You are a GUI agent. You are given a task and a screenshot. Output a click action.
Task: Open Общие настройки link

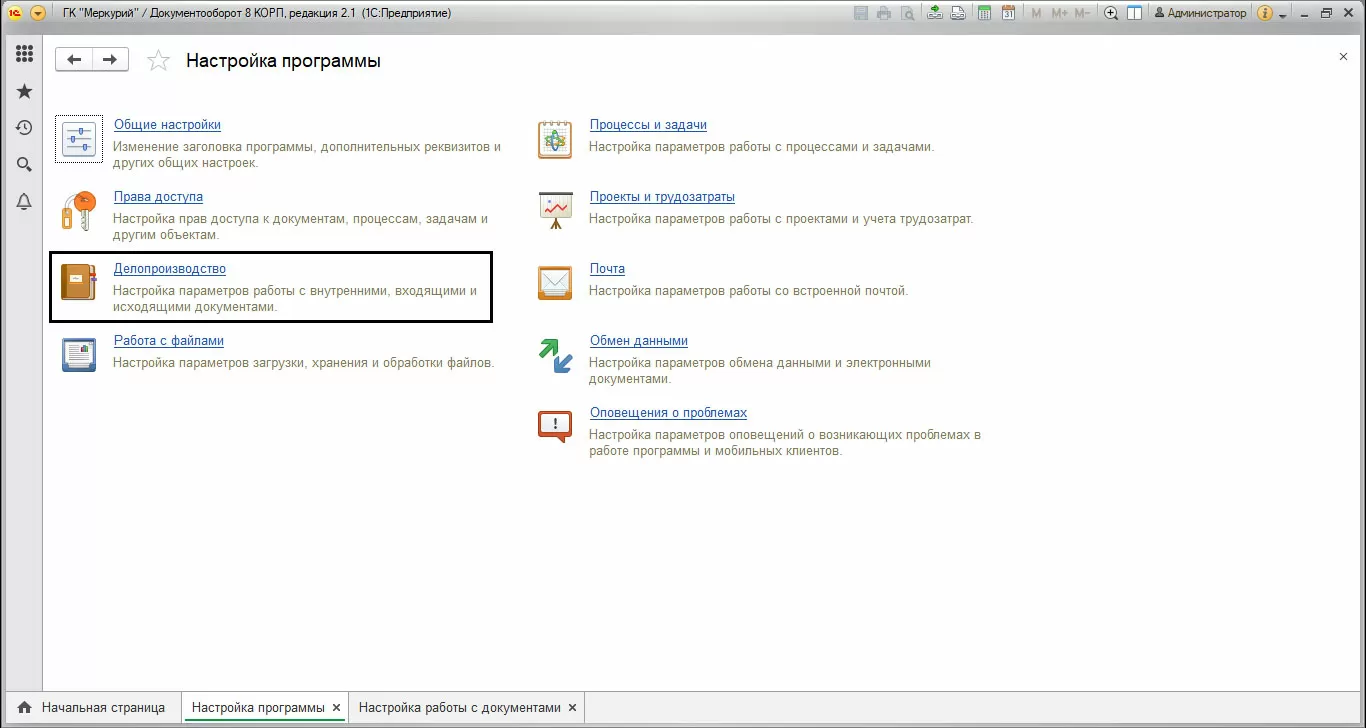click(167, 125)
